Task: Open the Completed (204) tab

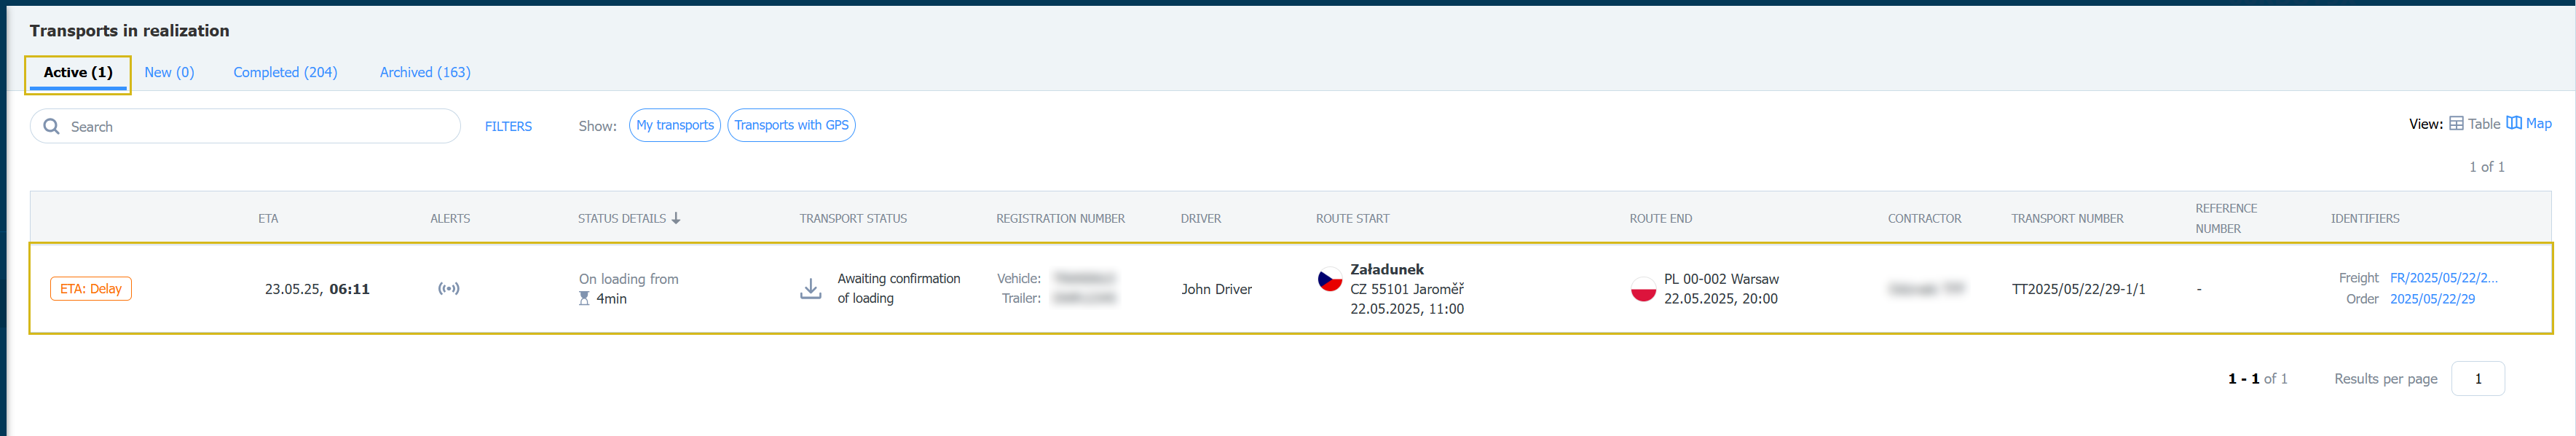Action: (x=285, y=72)
